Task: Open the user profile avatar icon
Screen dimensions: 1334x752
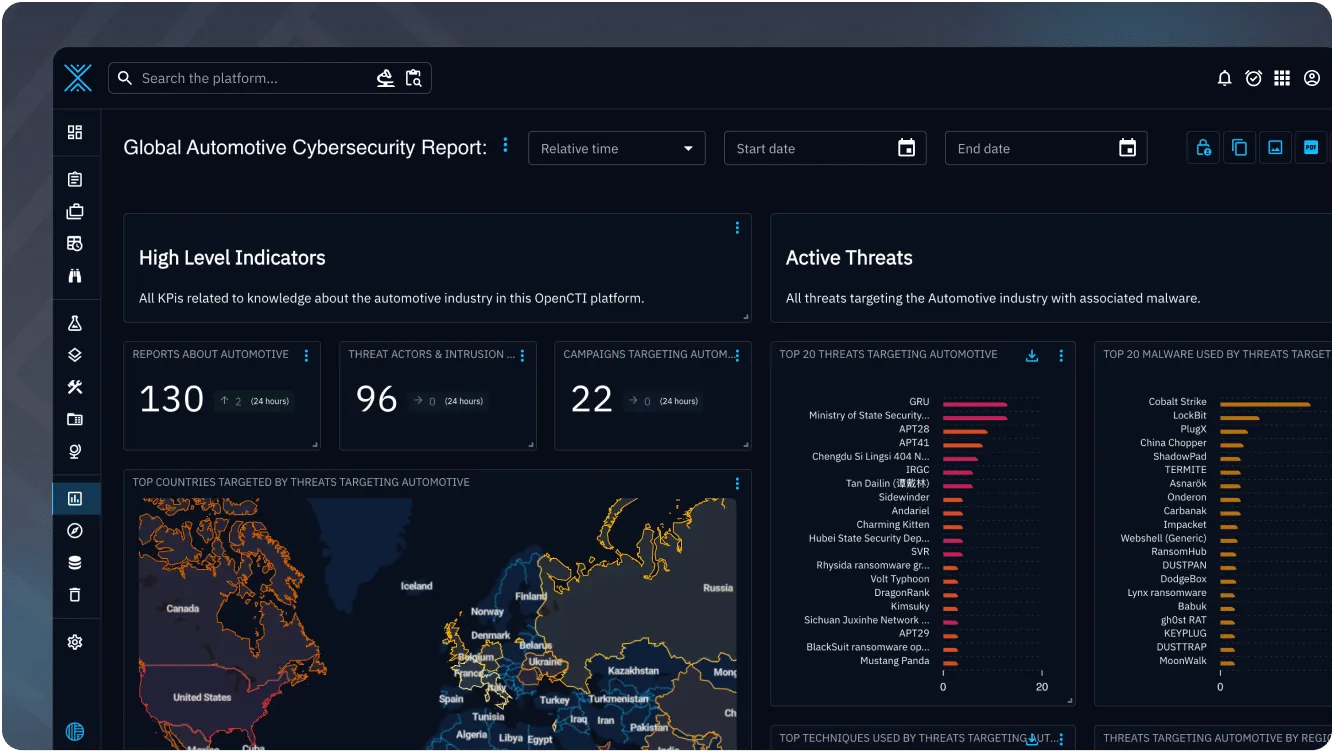Action: (x=1312, y=78)
